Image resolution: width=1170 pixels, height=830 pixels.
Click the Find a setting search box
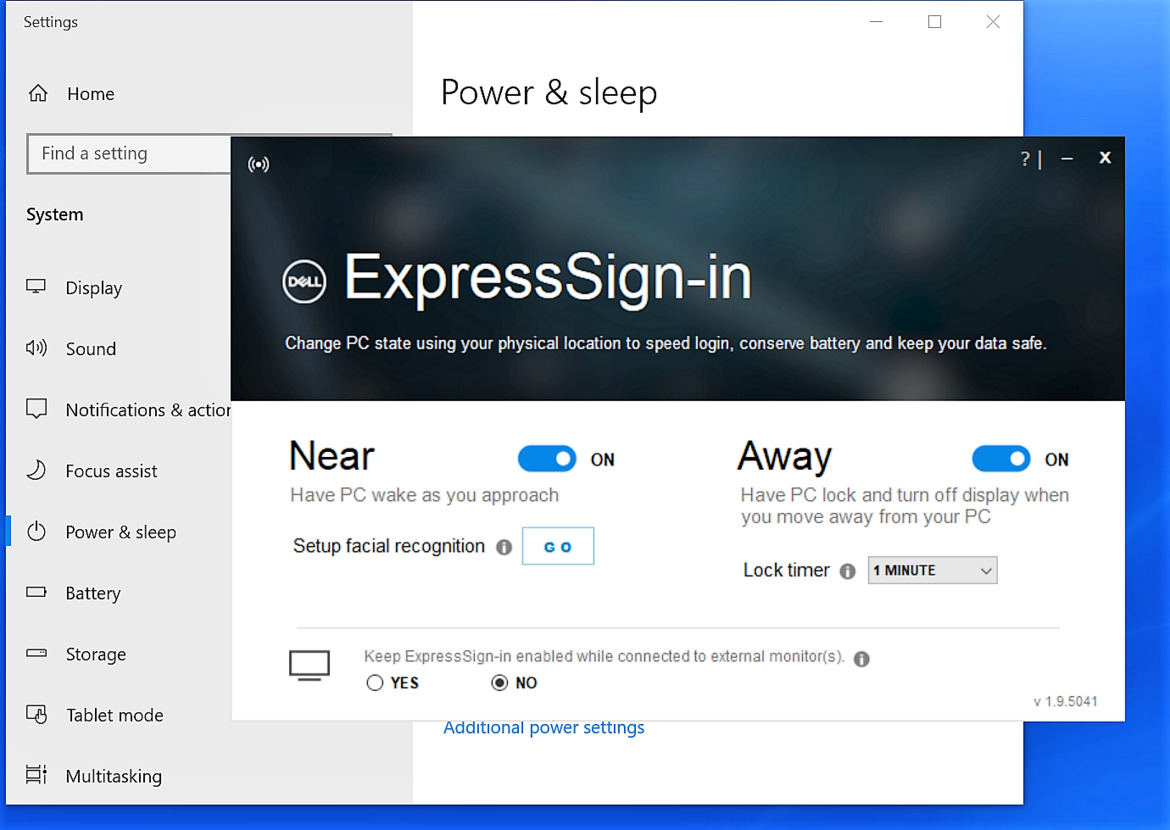[x=128, y=154]
